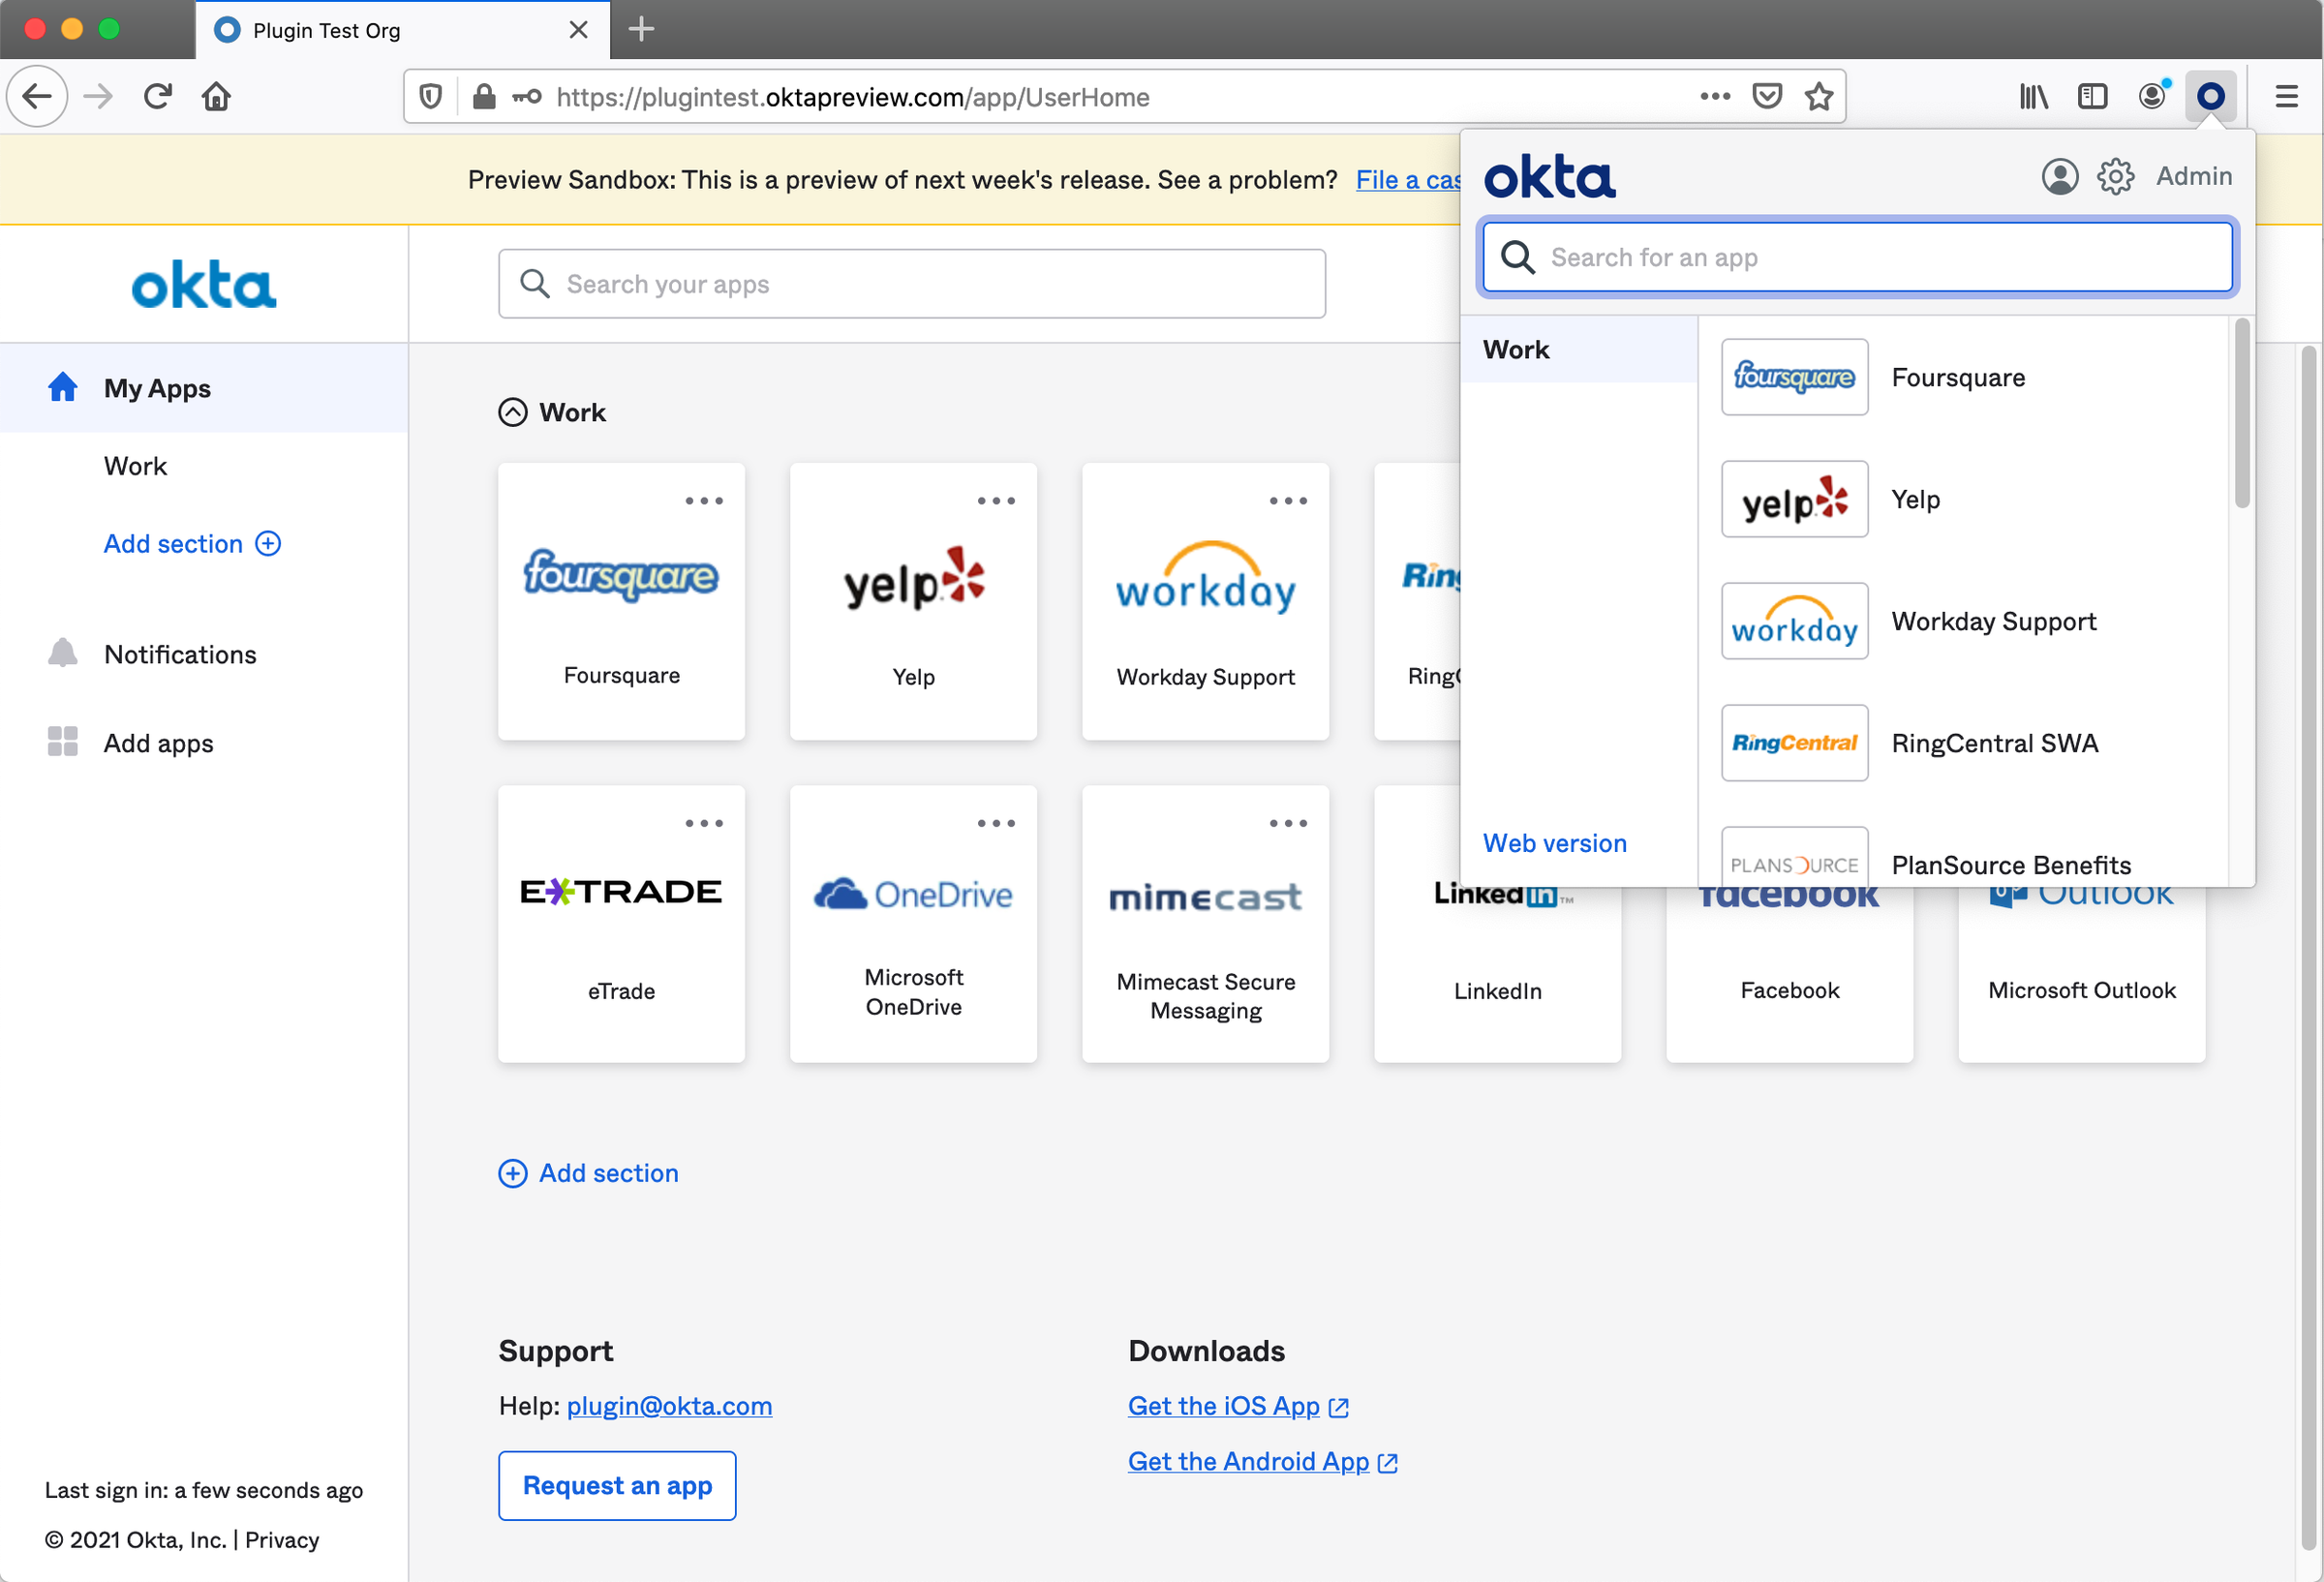Launch the Microsoft Outlook app tile
This screenshot has height=1582, width=2324.
[x=2081, y=975]
